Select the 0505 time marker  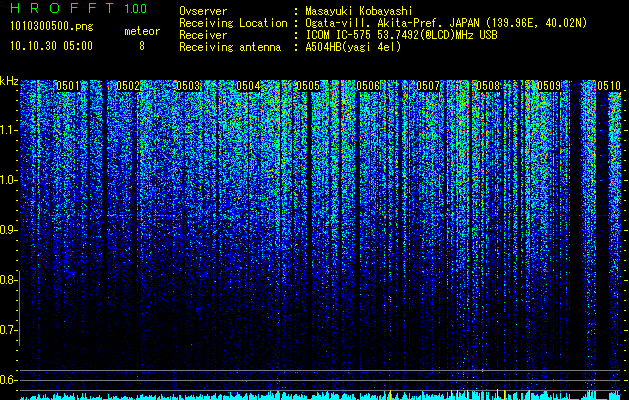coord(308,86)
